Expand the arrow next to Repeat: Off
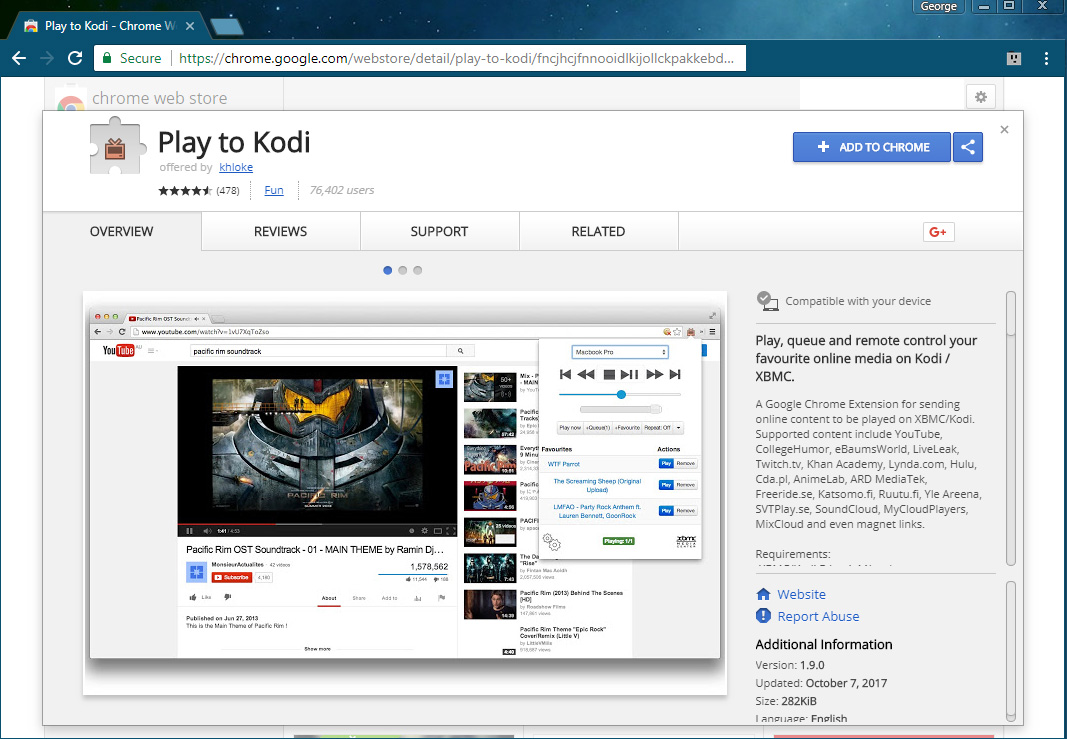Screen dimensions: 1067x739 (x=678, y=428)
